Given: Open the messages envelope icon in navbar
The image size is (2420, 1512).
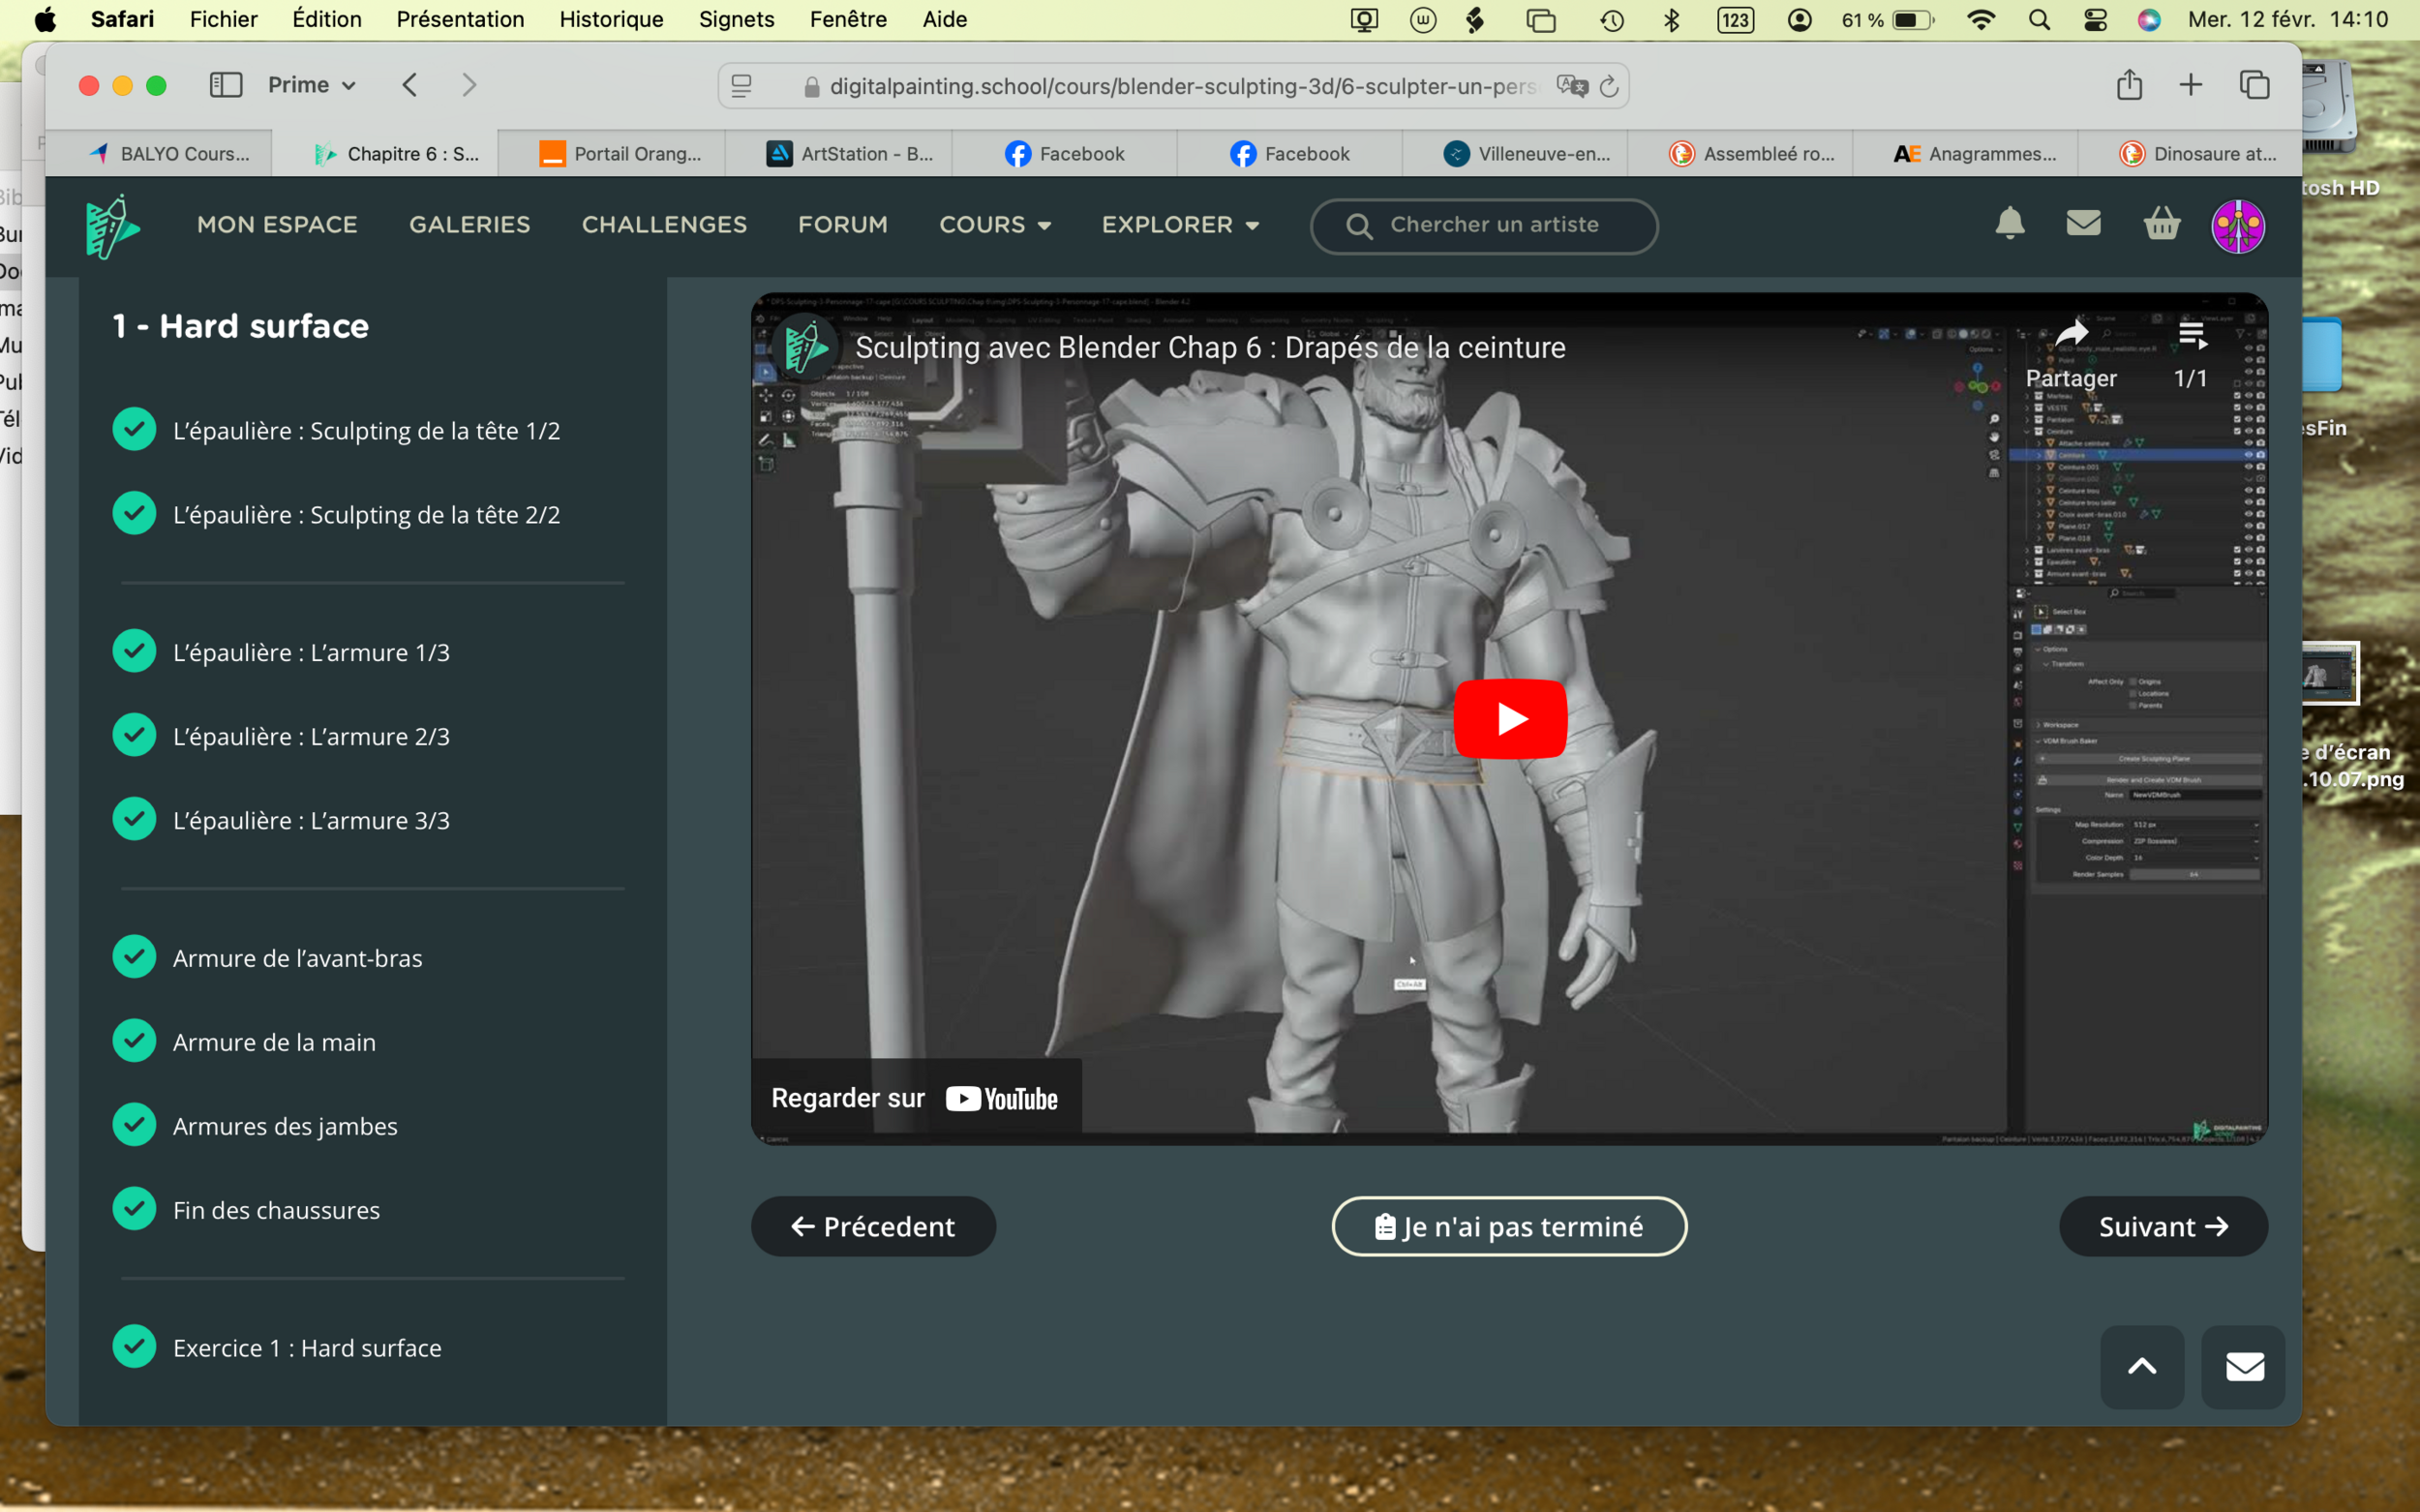Looking at the screenshot, I should [x=2083, y=224].
